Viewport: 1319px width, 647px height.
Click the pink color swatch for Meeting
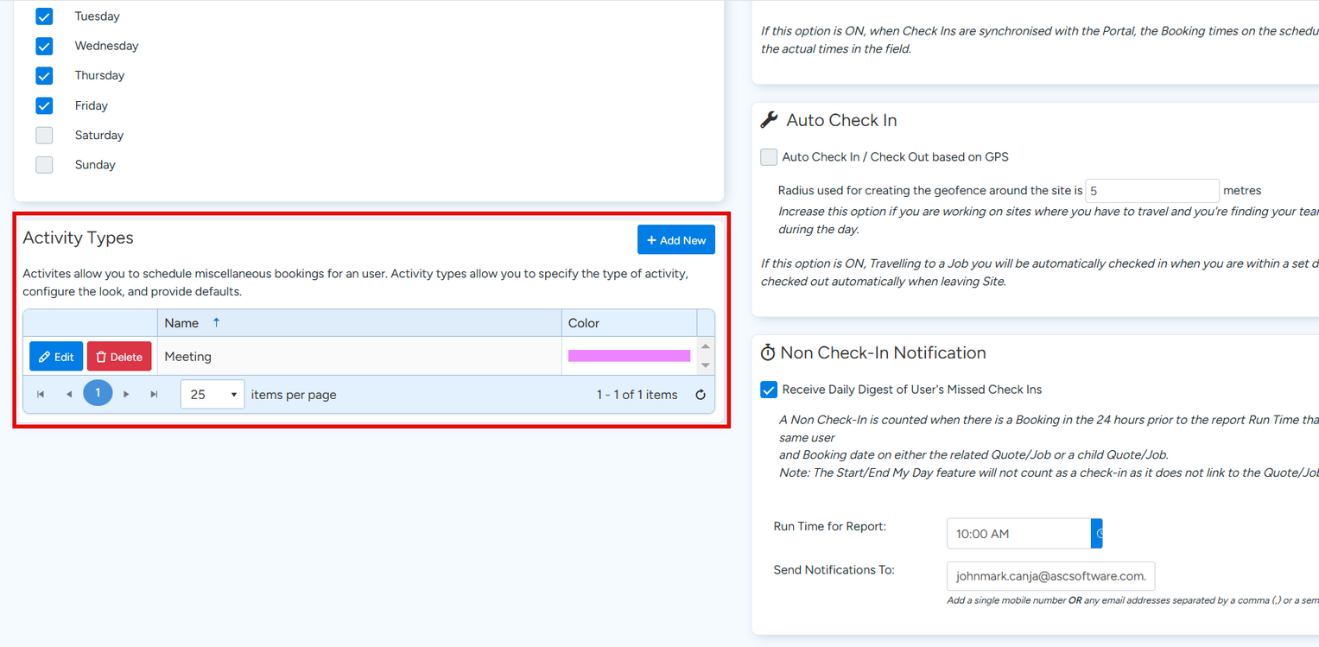click(x=628, y=356)
